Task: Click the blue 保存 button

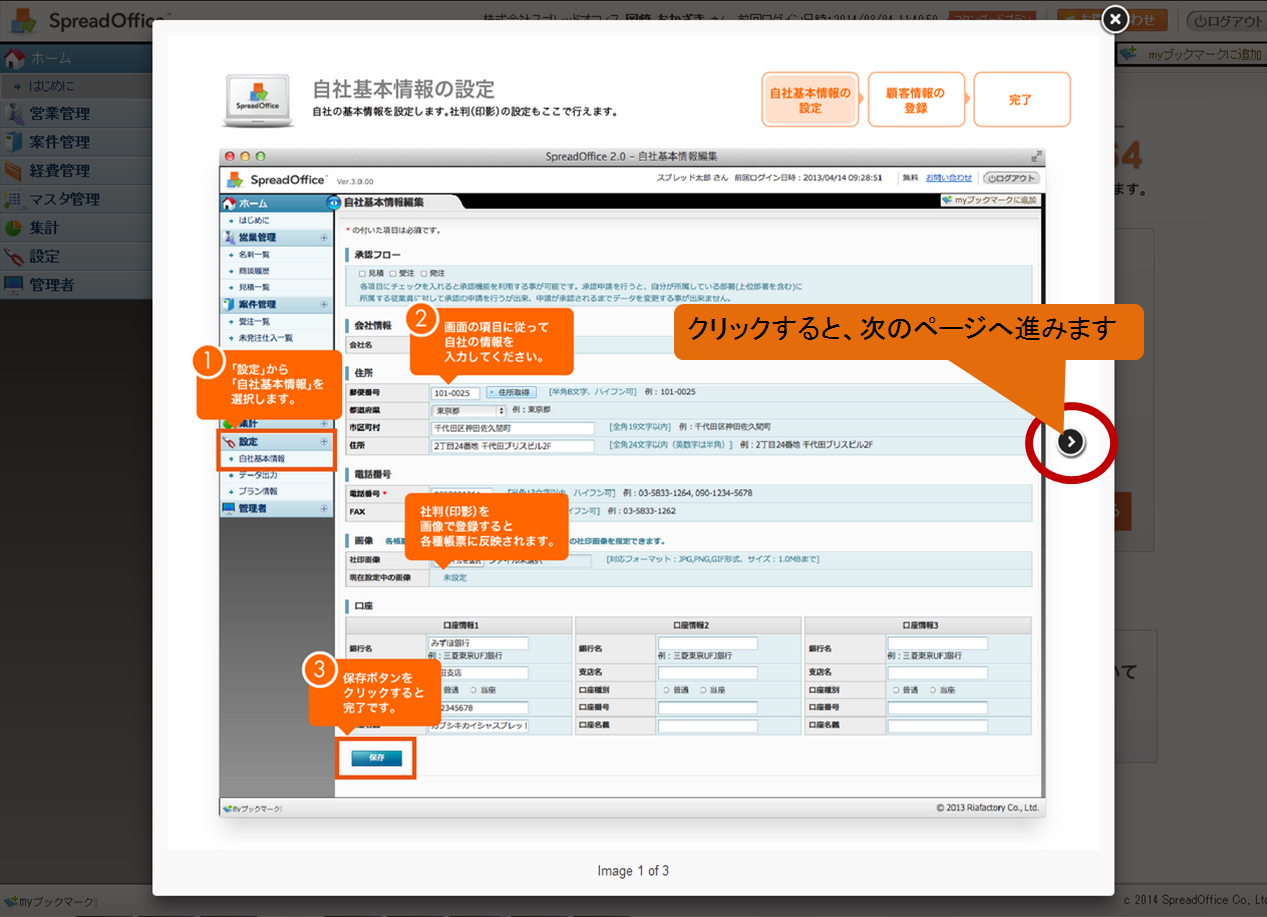Action: pos(376,758)
